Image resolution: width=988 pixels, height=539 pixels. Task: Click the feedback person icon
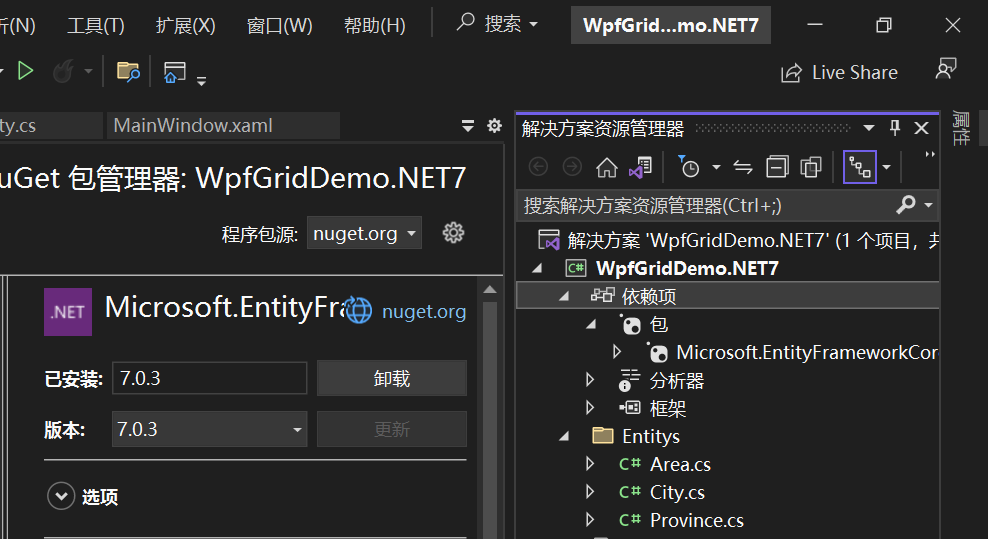(946, 69)
